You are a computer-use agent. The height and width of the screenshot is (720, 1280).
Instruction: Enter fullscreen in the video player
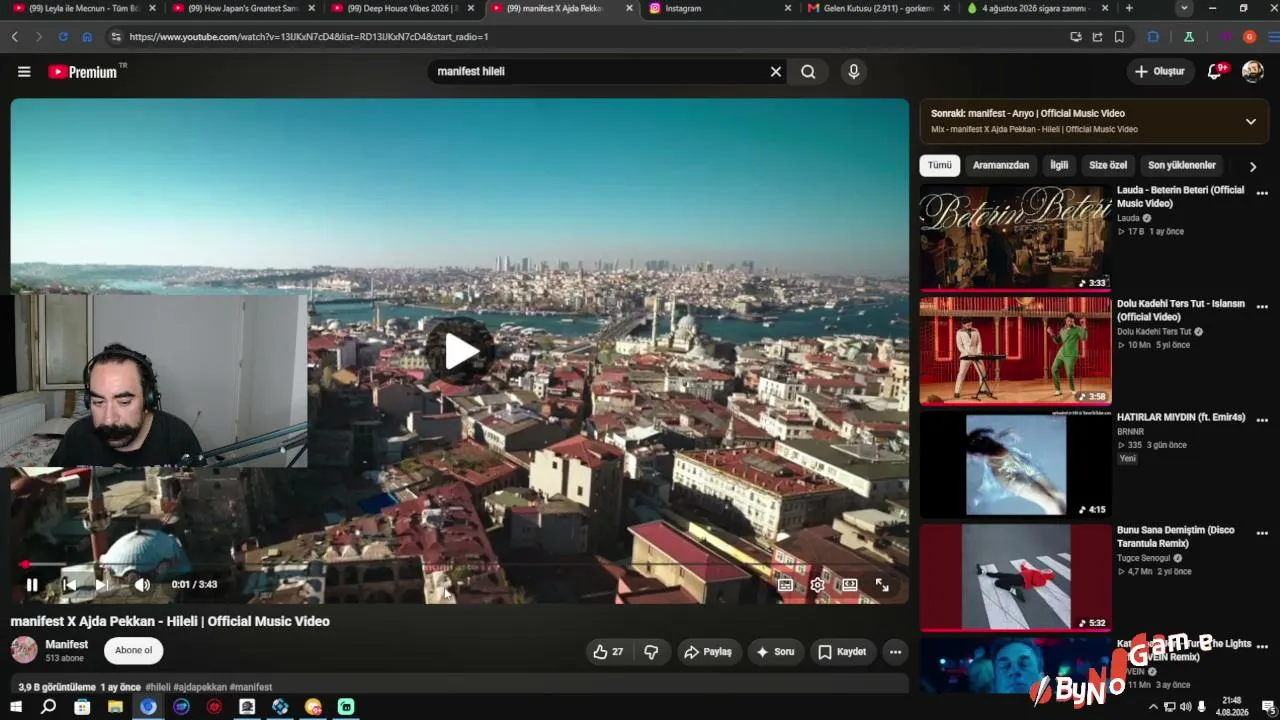(882, 585)
